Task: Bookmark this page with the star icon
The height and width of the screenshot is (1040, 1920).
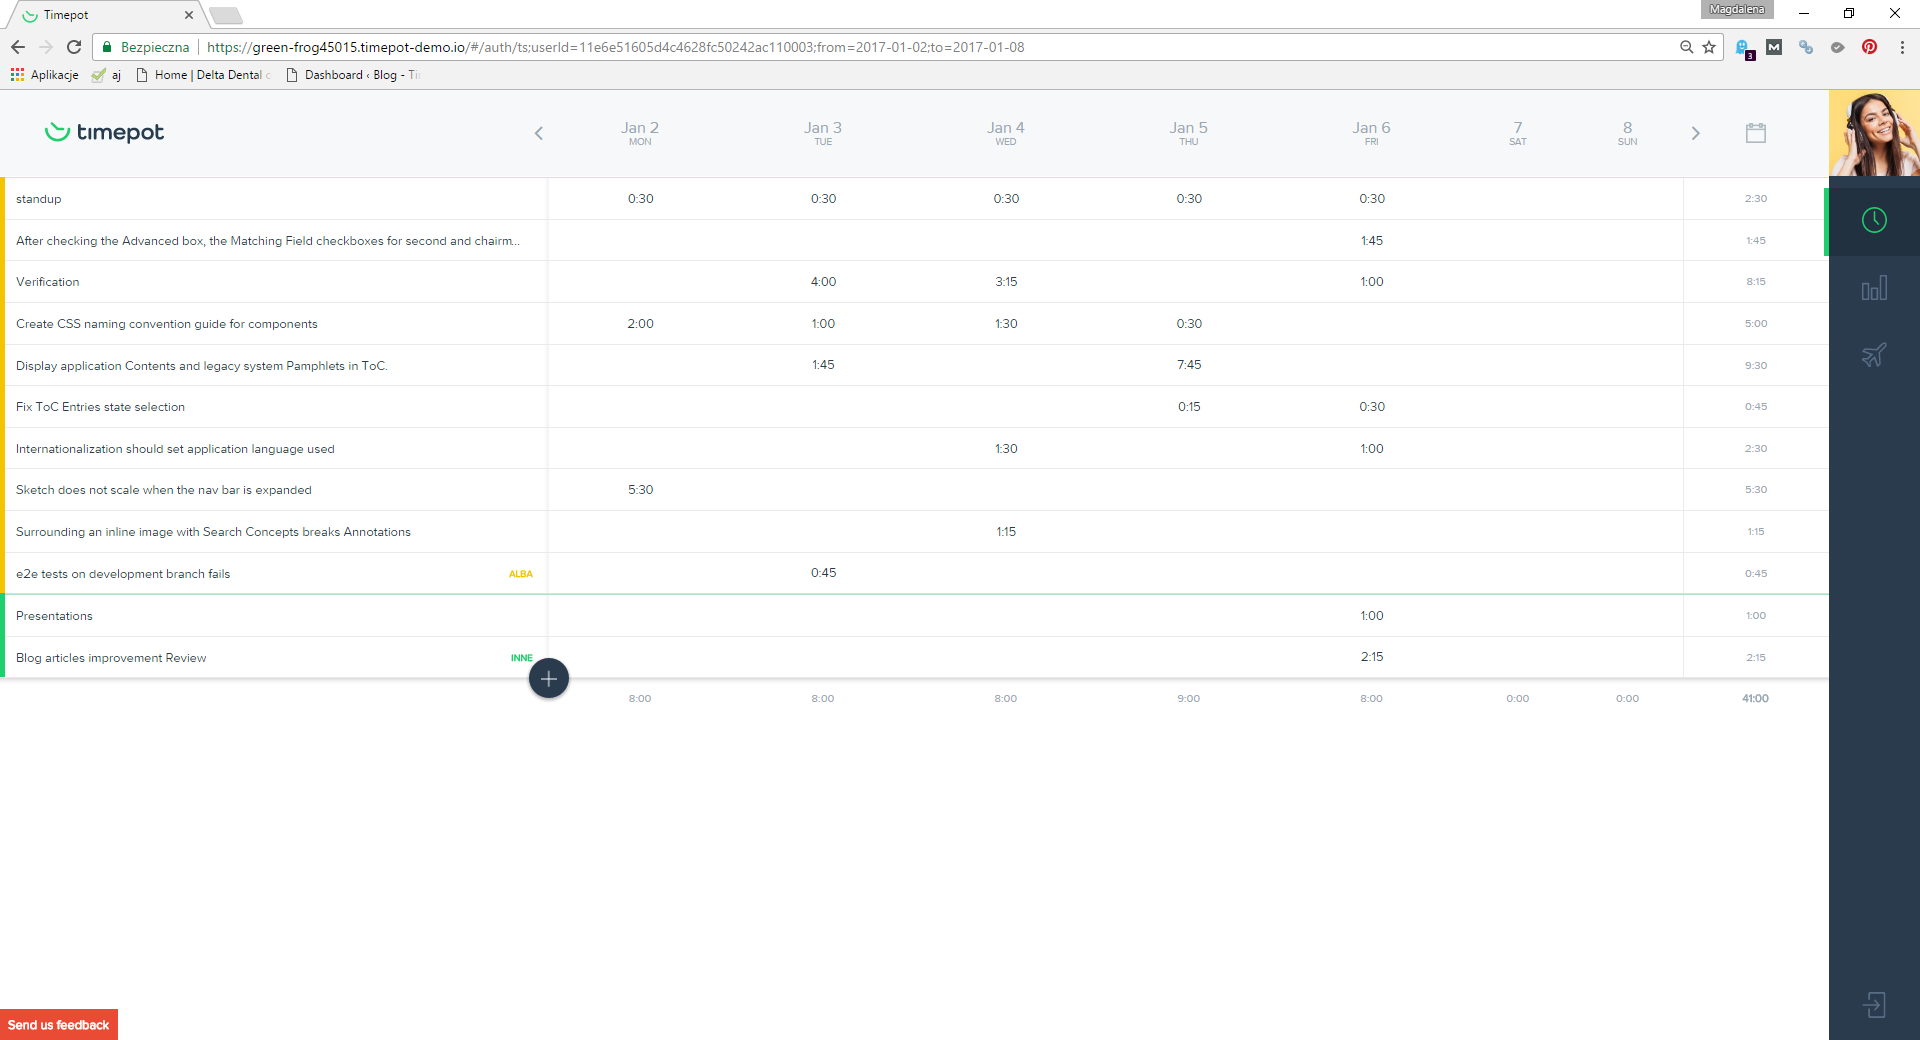Action: click(x=1709, y=47)
